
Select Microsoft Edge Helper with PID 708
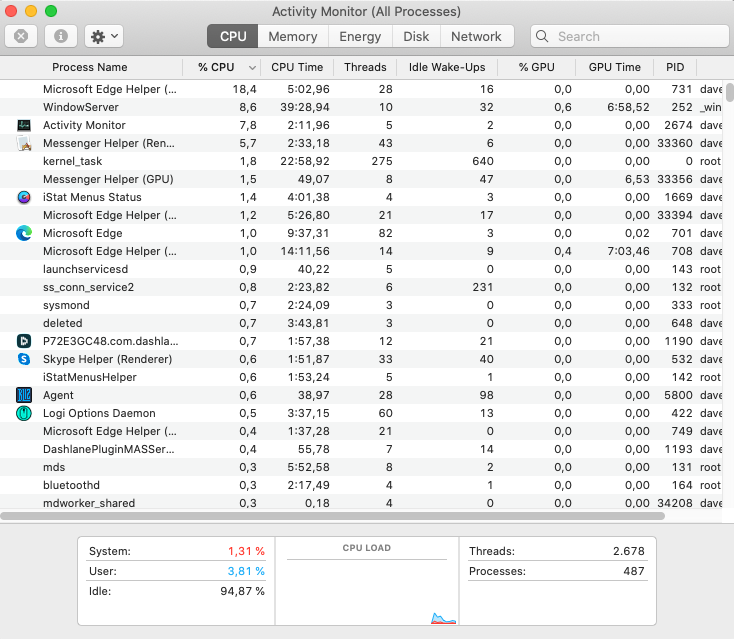[361, 251]
